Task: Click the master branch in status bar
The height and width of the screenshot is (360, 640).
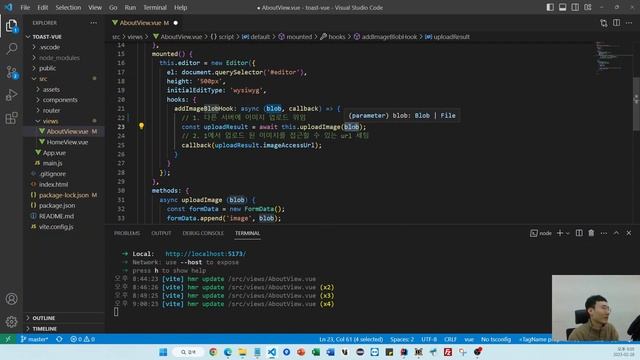Action: 34,339
